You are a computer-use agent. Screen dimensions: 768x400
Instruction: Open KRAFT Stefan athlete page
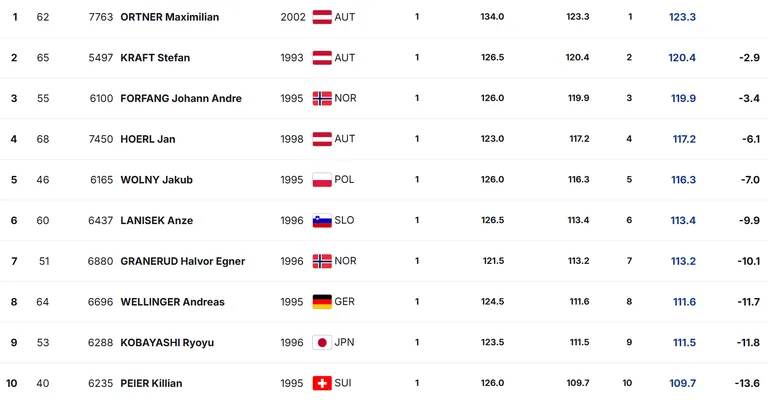155,58
